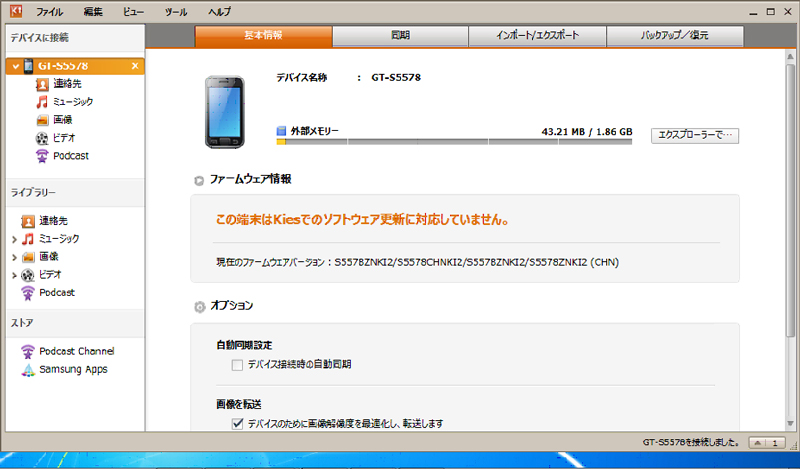
Task: Click the large phone image thumbnail
Action: (x=224, y=112)
